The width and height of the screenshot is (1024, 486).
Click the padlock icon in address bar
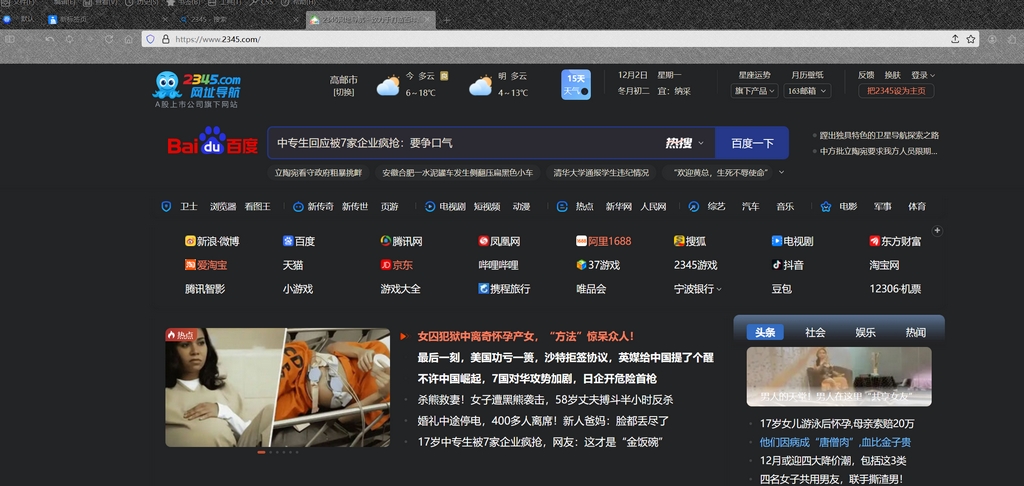coord(165,39)
